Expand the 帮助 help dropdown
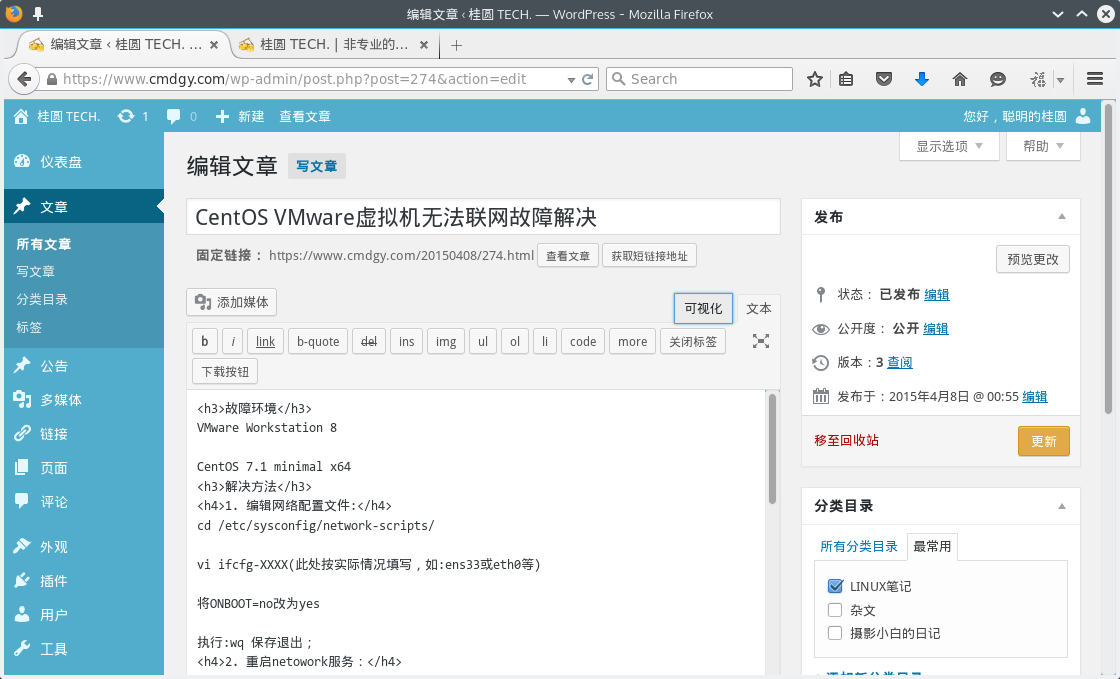 [x=1043, y=146]
